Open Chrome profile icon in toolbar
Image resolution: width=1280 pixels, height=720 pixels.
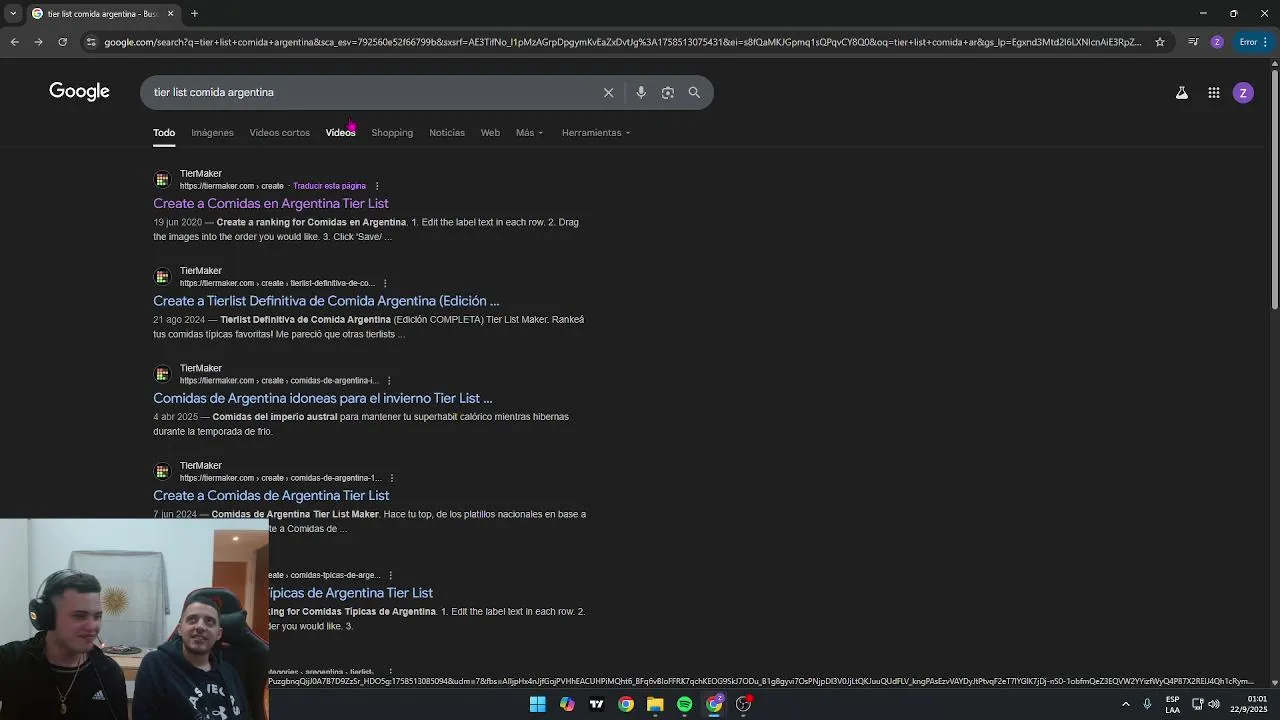(x=1217, y=42)
